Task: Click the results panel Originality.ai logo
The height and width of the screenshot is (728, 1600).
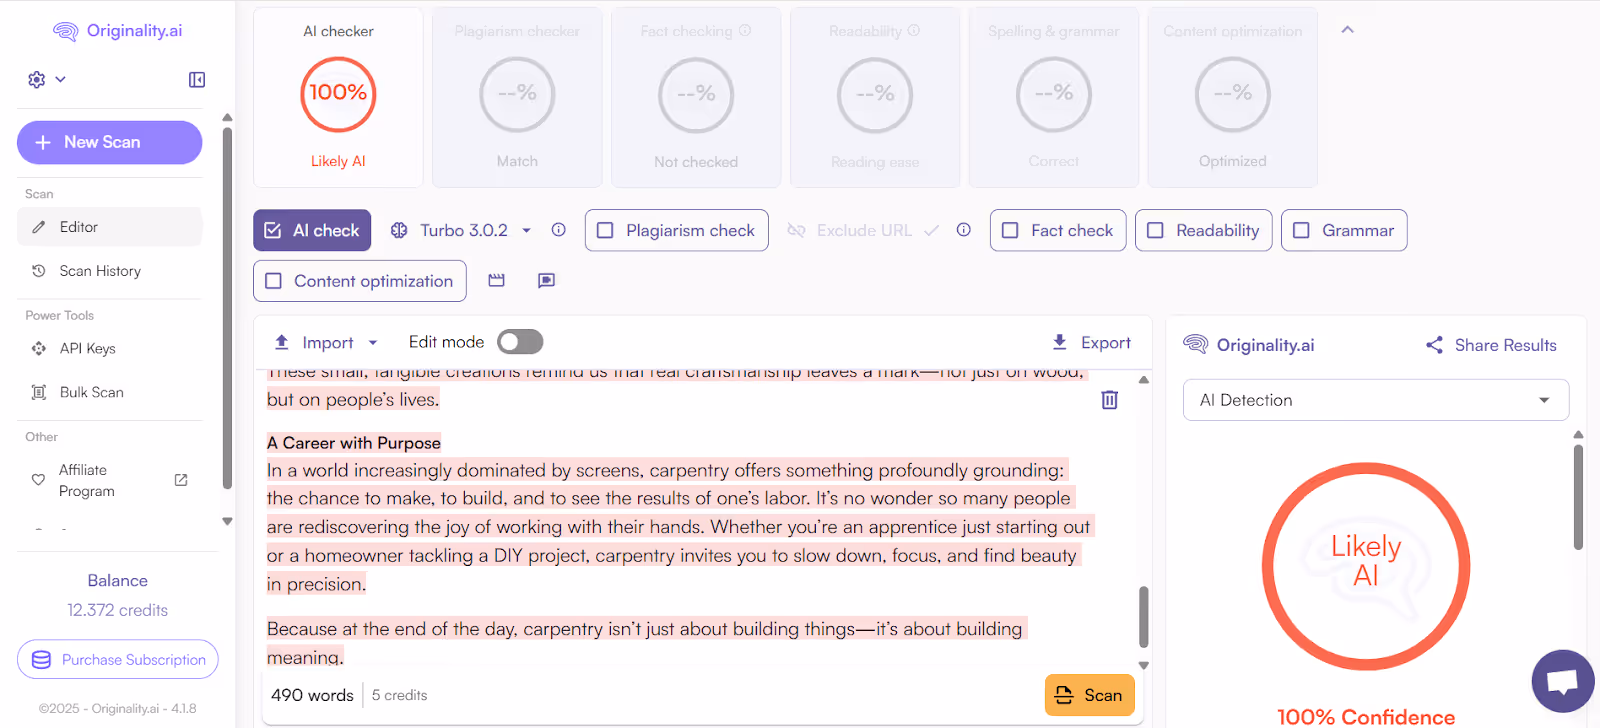Action: coord(1249,345)
